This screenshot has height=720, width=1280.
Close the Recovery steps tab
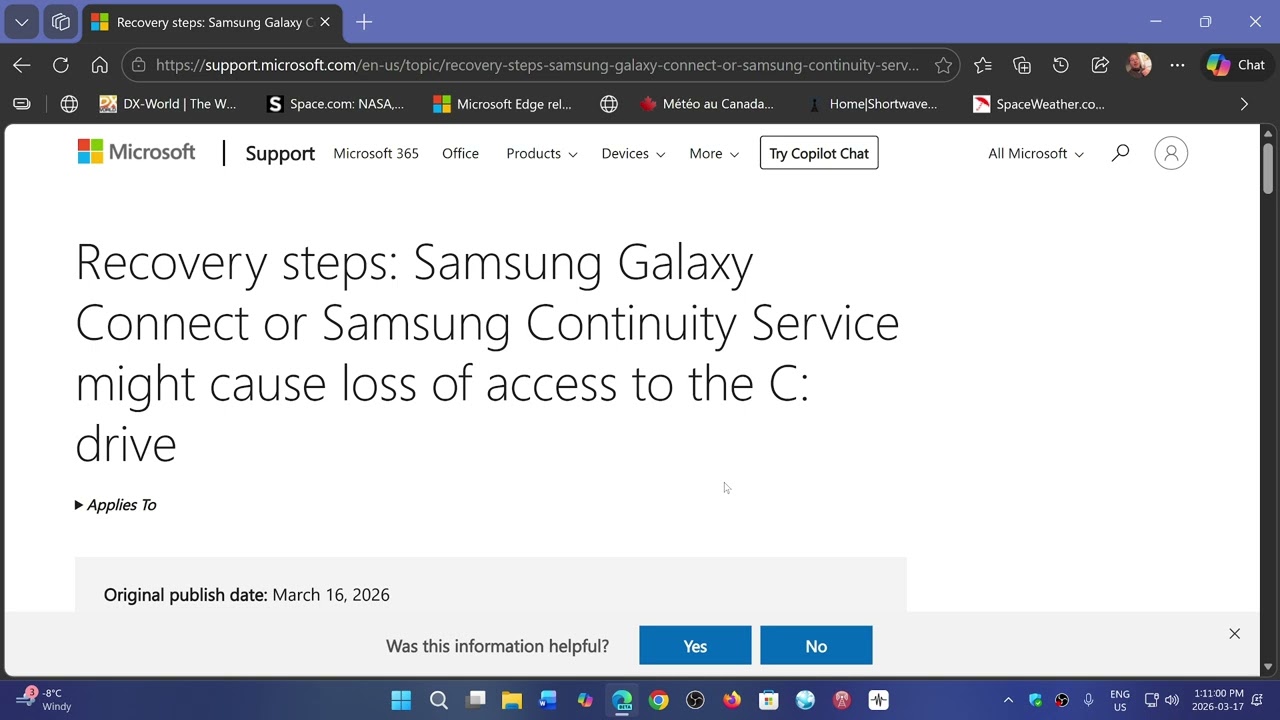coord(325,22)
